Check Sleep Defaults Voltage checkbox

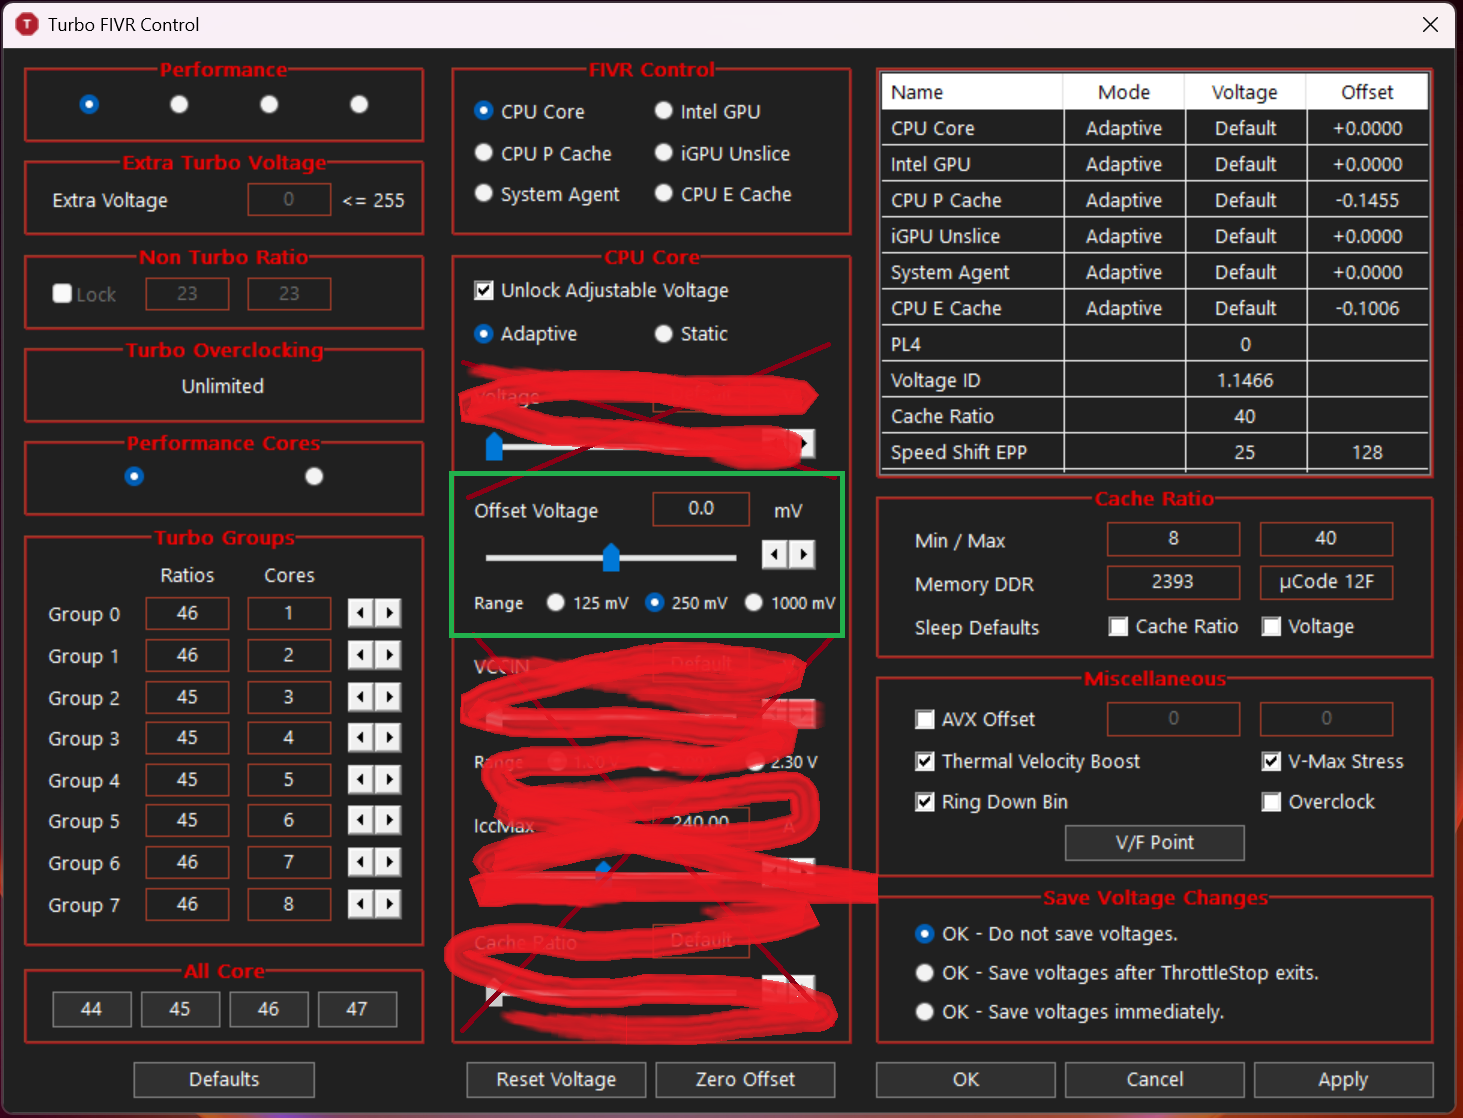click(x=1272, y=626)
